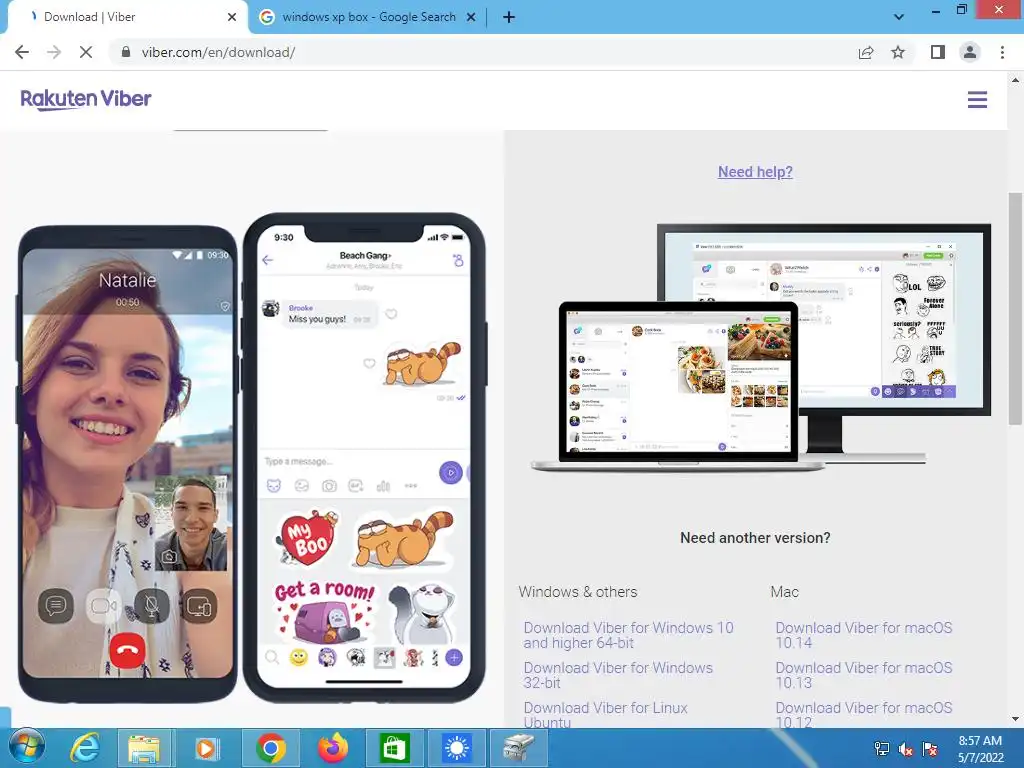Click the muted volume tray icon
The image size is (1024, 768).
tap(906, 749)
